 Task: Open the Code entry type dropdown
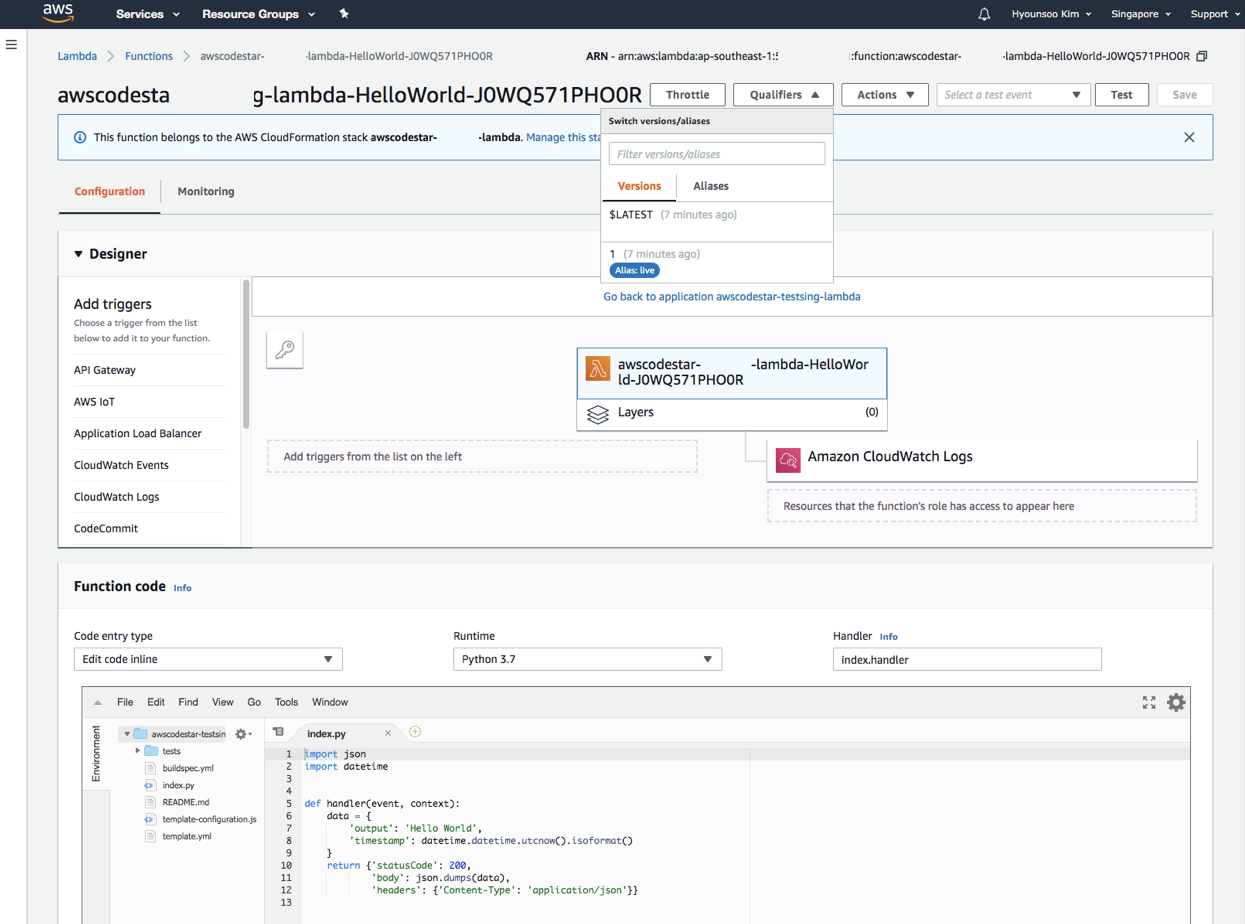(x=208, y=659)
